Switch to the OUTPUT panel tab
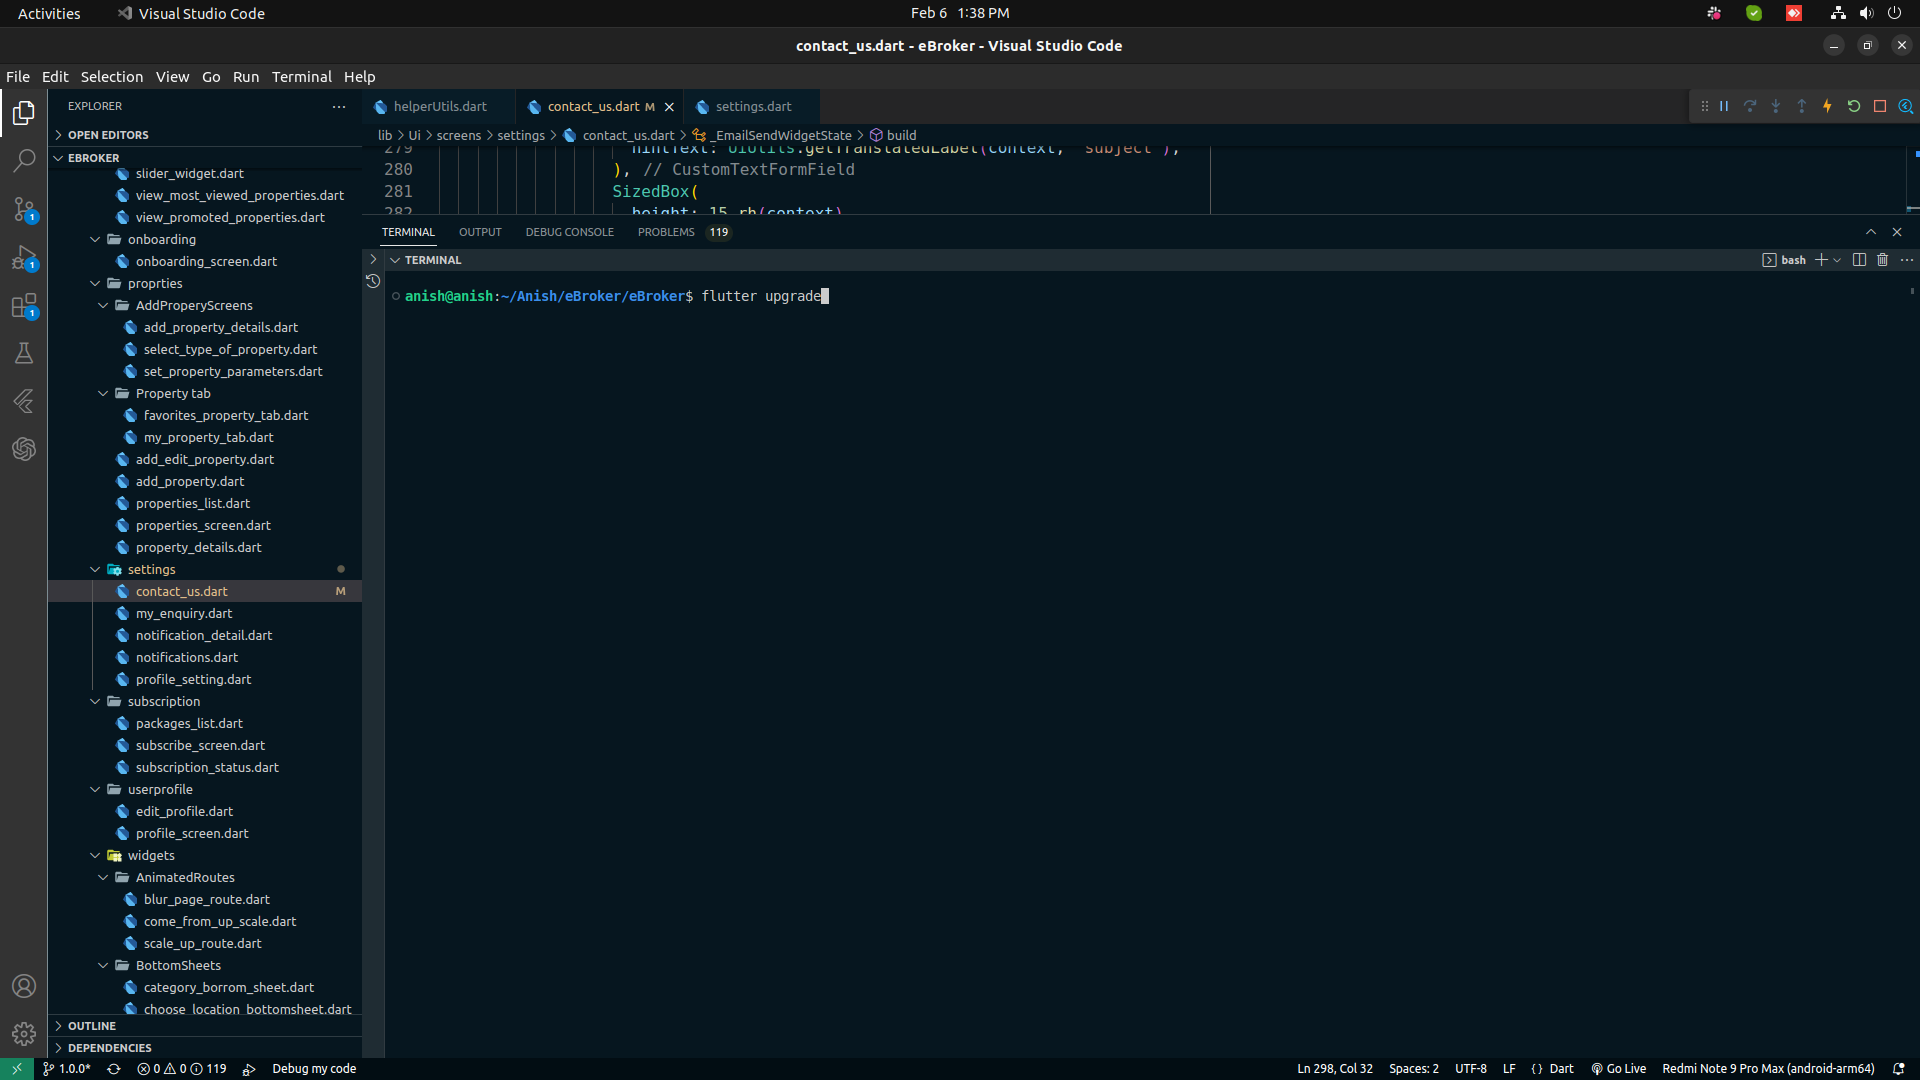Image resolution: width=1920 pixels, height=1080 pixels. pos(480,232)
